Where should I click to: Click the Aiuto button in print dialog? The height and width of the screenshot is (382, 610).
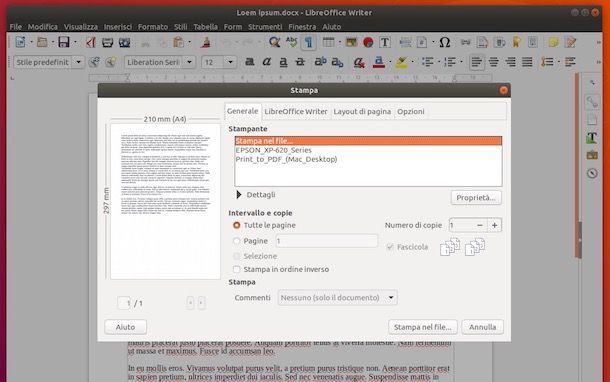pyautogui.click(x=125, y=327)
